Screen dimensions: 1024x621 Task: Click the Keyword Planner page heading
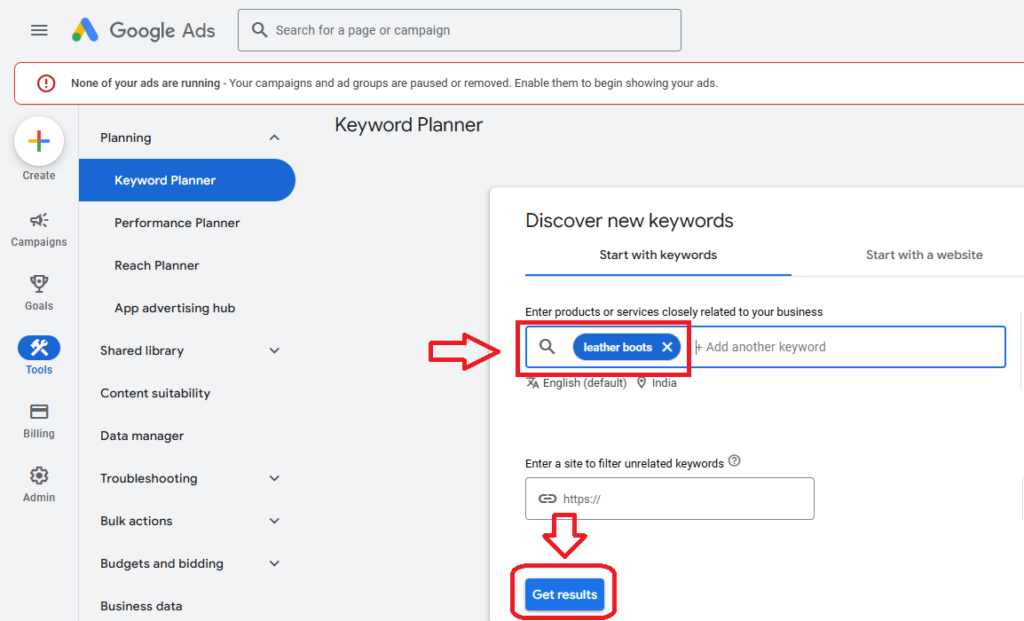pyautogui.click(x=409, y=125)
